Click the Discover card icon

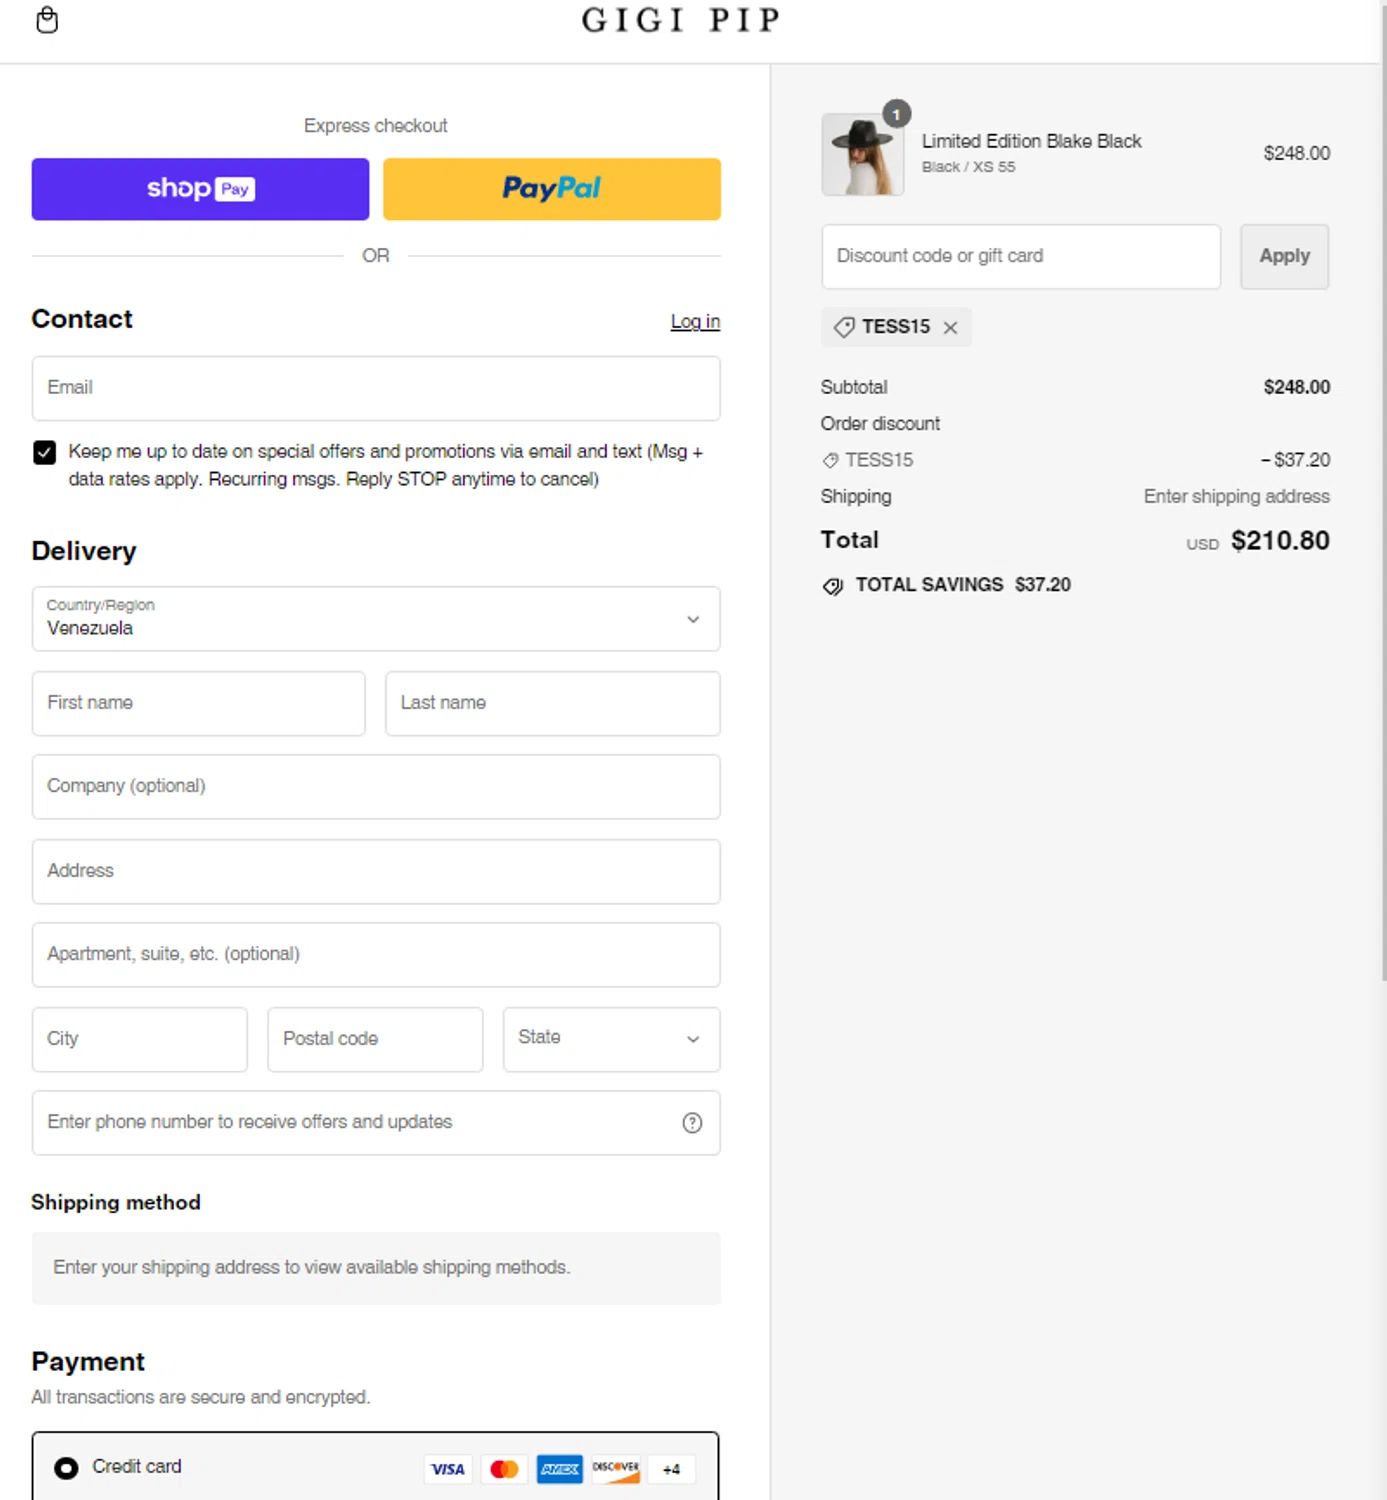pyautogui.click(x=615, y=1469)
